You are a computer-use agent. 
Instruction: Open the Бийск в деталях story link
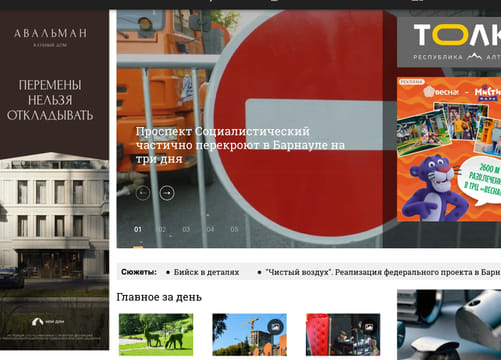pos(206,272)
